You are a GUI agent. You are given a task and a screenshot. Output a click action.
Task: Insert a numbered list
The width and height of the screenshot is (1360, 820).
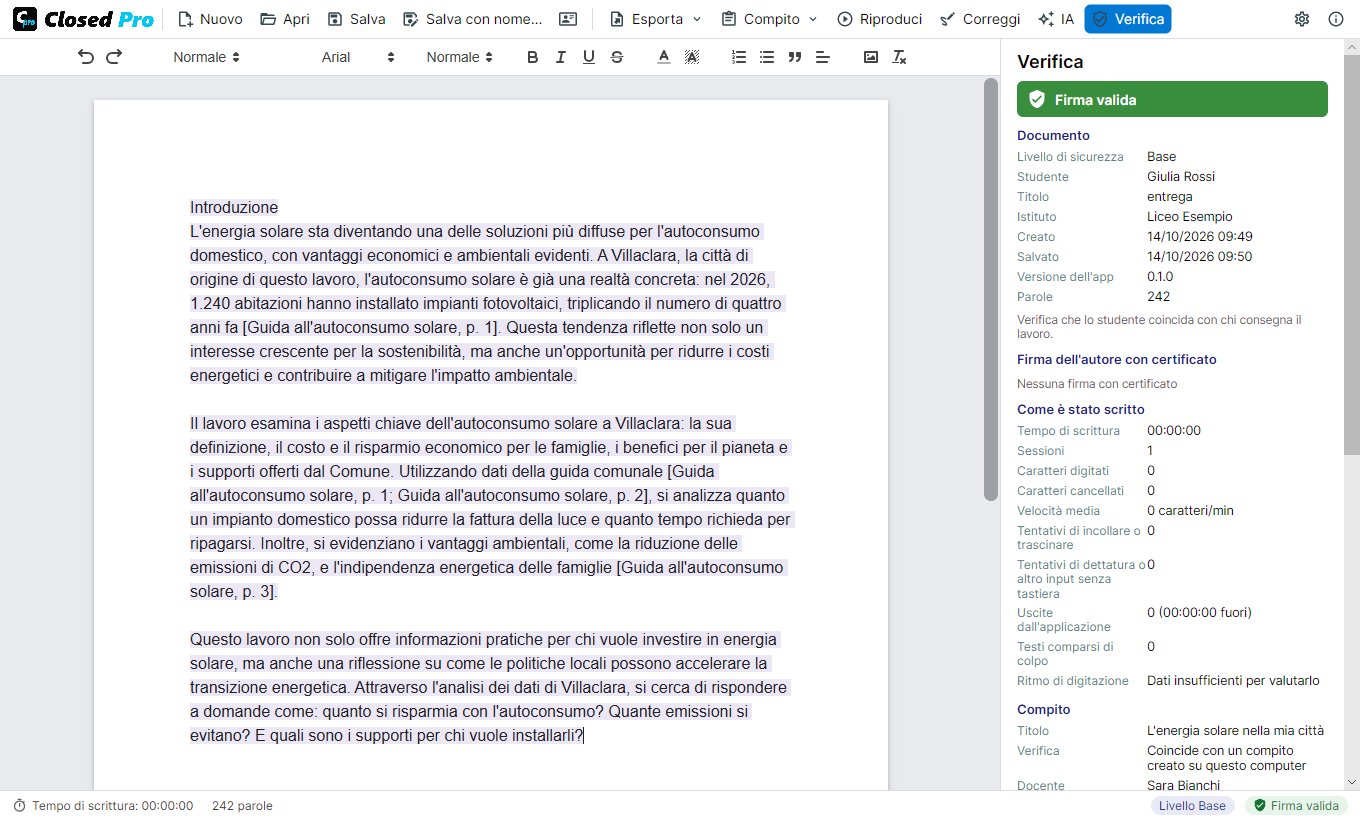739,57
